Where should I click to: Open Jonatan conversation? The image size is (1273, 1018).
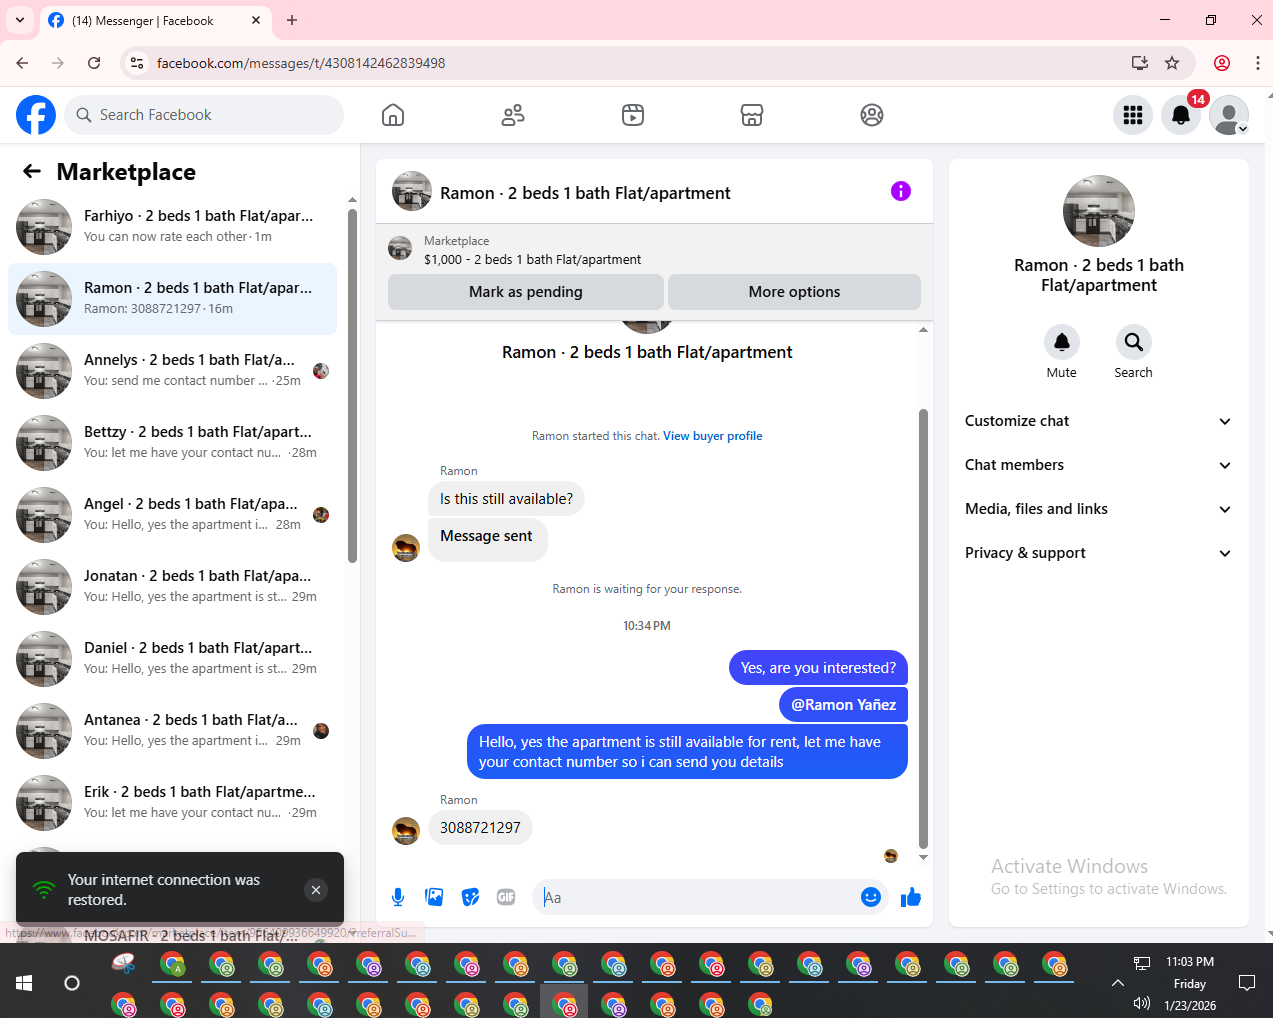click(172, 587)
